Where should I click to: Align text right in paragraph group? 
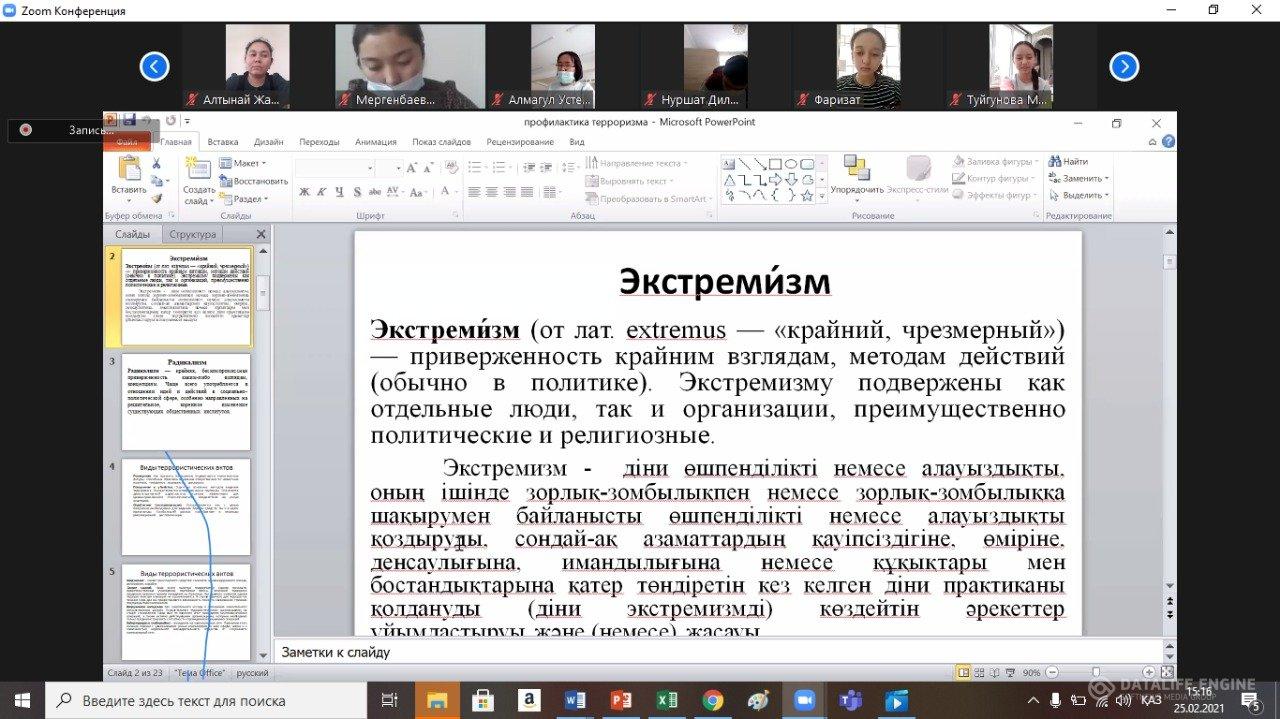(509, 192)
